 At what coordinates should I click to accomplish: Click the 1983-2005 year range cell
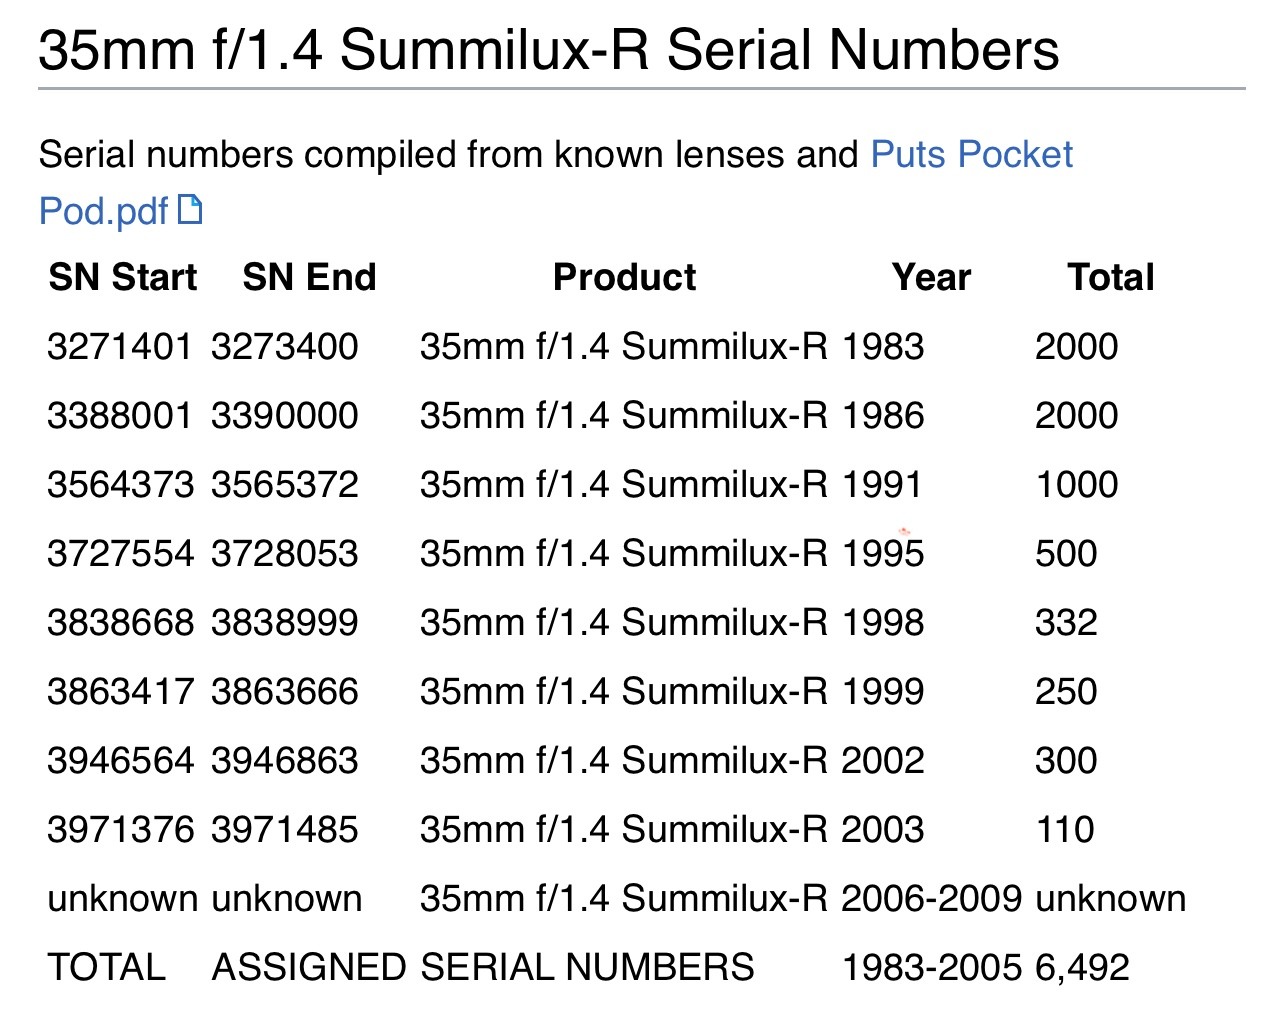tap(931, 968)
